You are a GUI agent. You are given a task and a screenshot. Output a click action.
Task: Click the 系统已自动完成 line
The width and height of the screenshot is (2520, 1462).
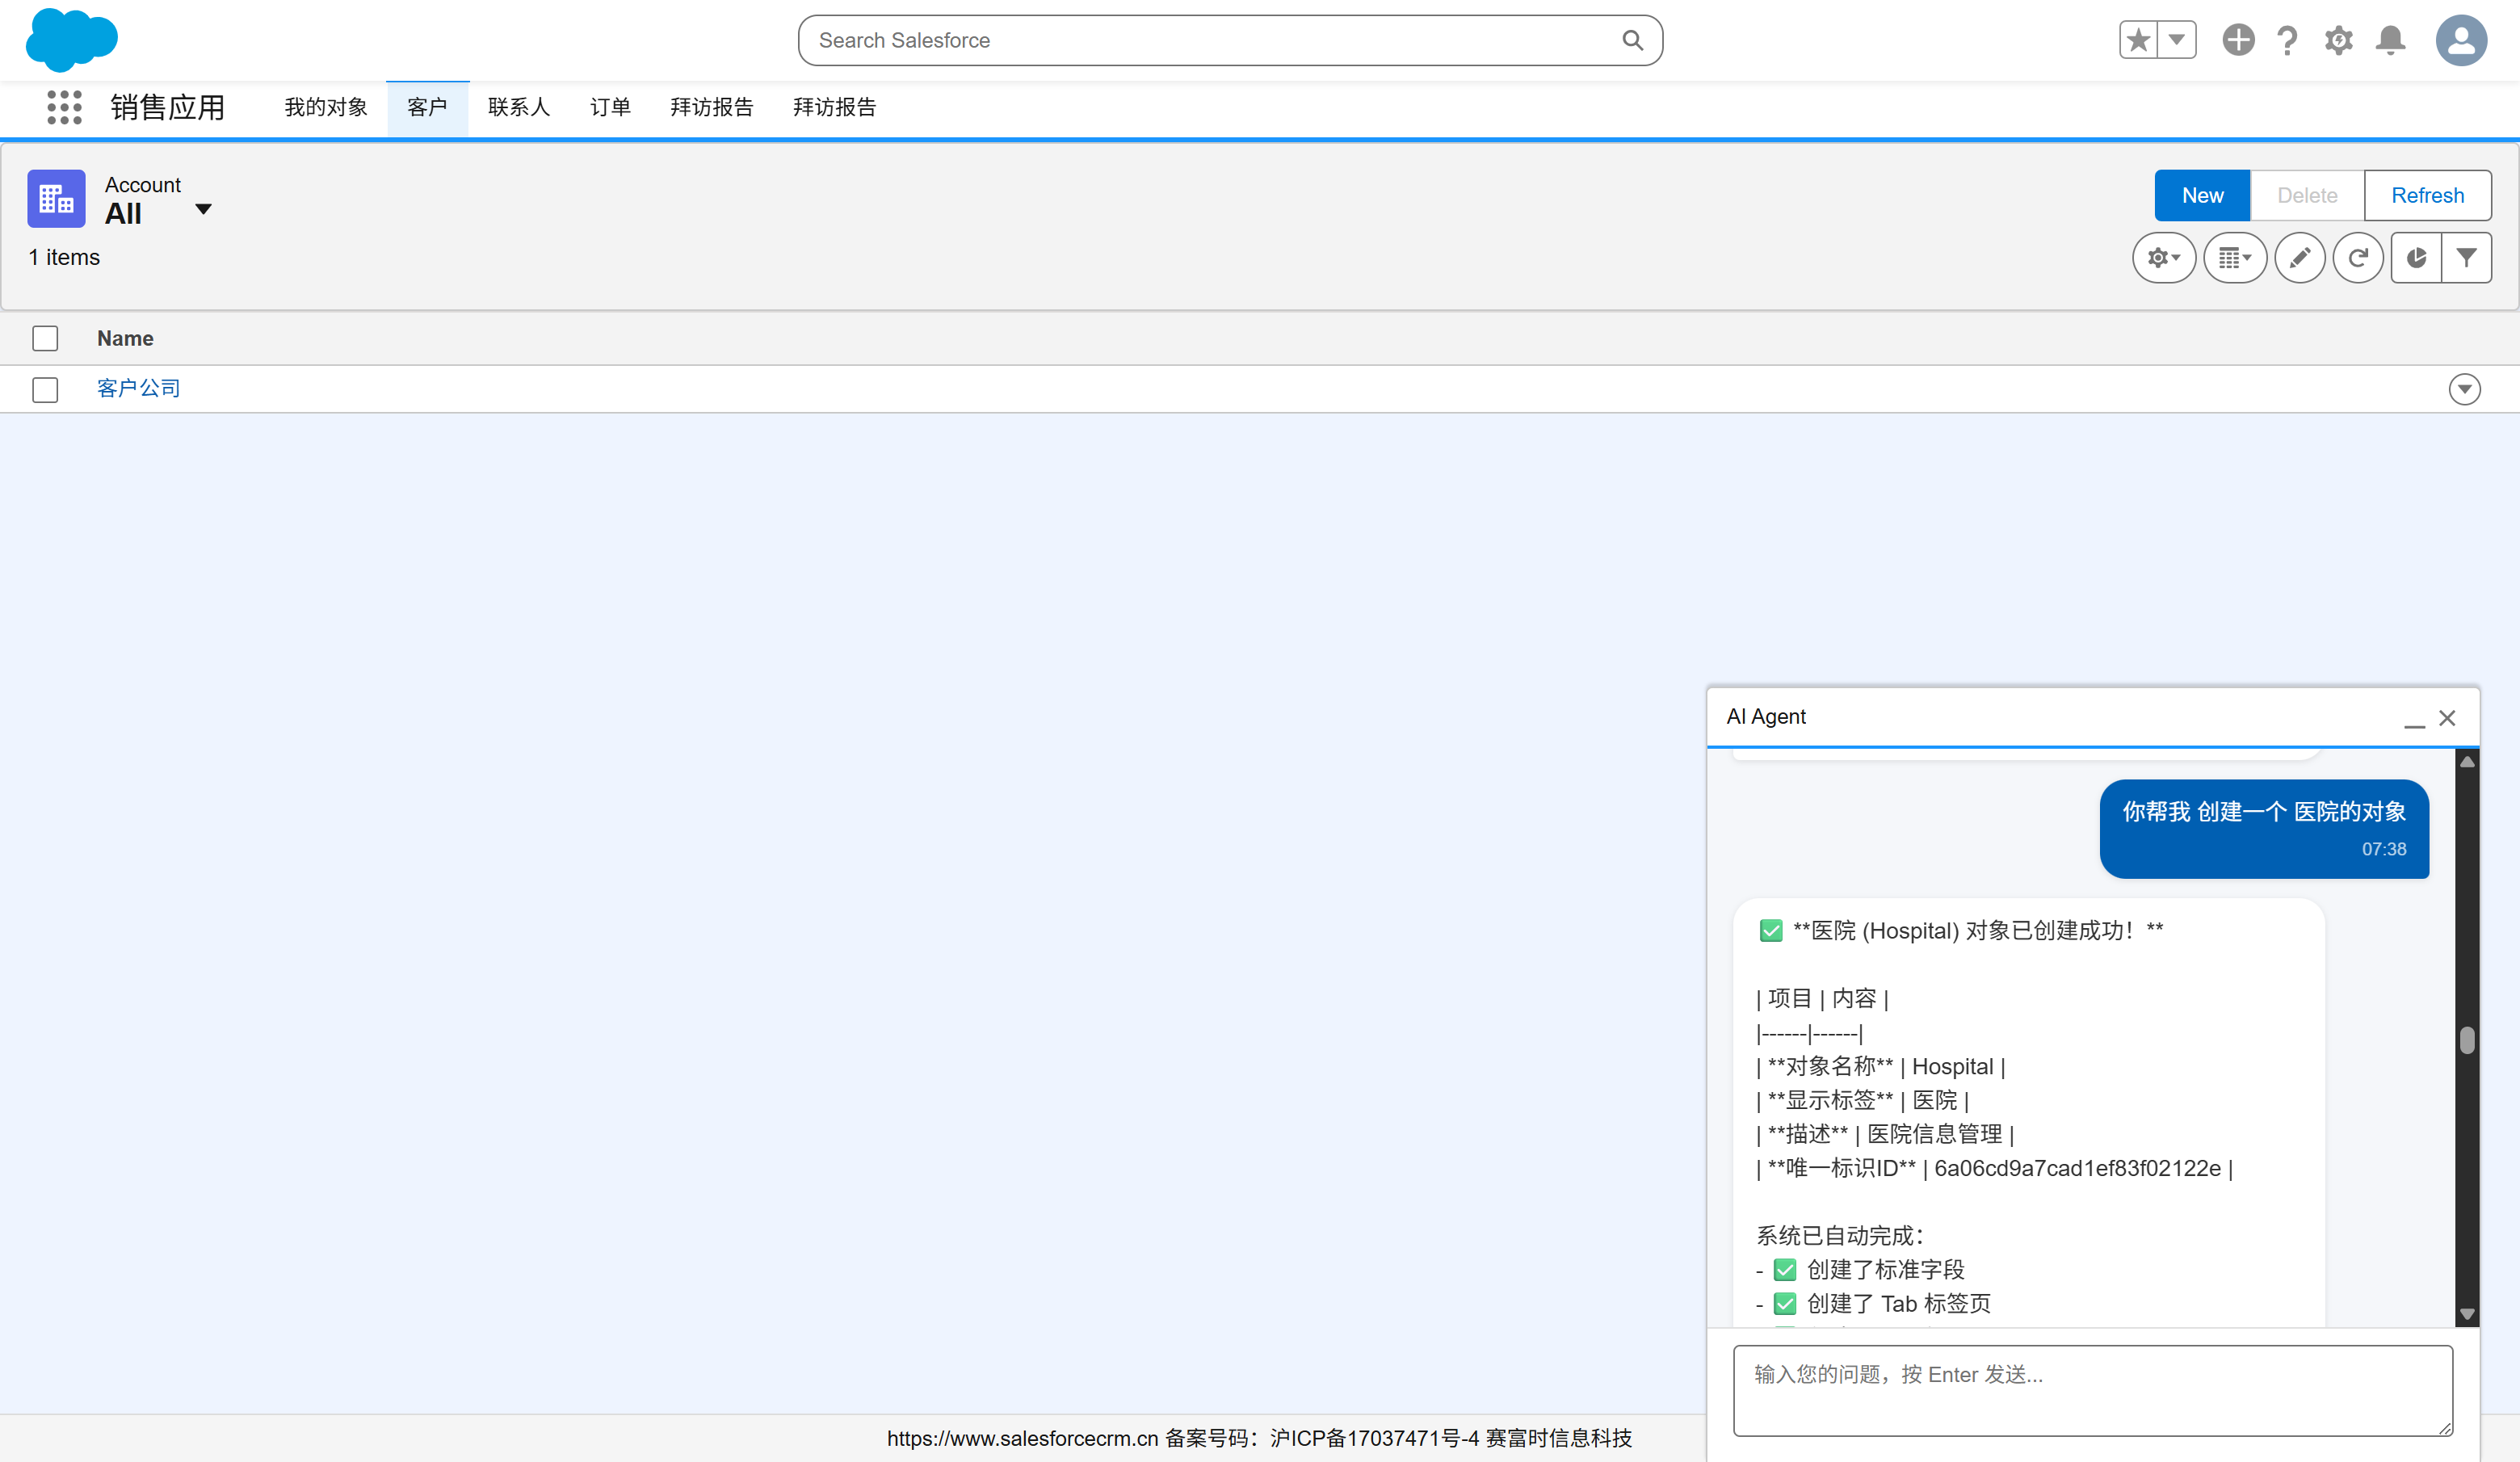tap(1840, 1236)
